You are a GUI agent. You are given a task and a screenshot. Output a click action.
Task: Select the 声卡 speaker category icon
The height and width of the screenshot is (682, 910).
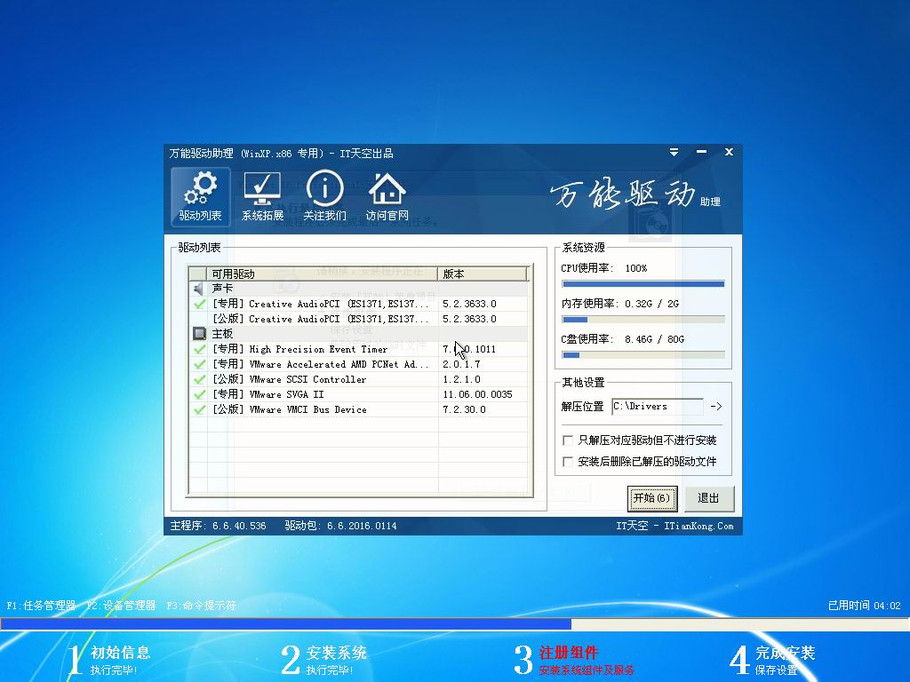[x=198, y=288]
